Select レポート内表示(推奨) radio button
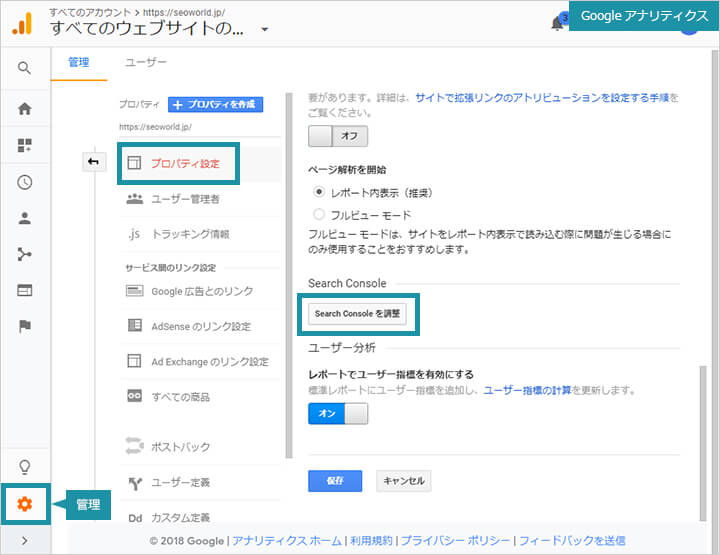Viewport: 720px width, 555px height. click(319, 192)
